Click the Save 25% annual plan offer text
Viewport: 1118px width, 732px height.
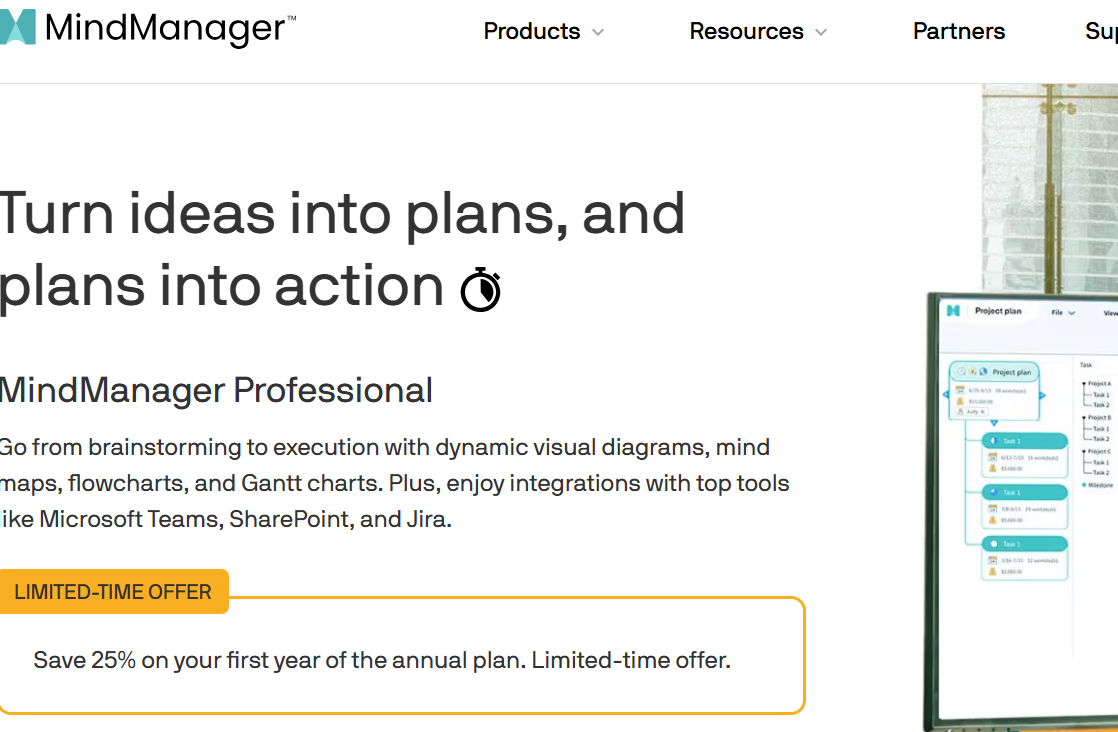(382, 660)
